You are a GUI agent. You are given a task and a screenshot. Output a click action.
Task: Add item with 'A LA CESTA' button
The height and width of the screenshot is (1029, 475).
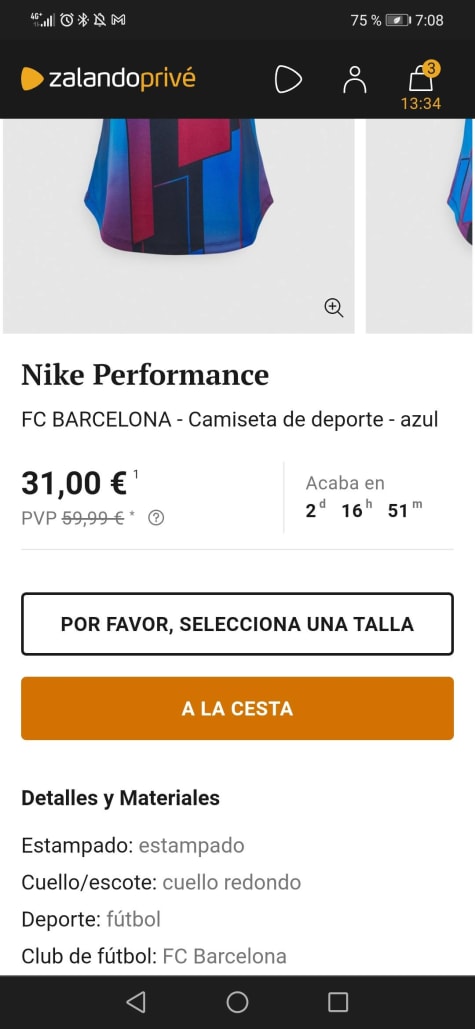(x=238, y=709)
